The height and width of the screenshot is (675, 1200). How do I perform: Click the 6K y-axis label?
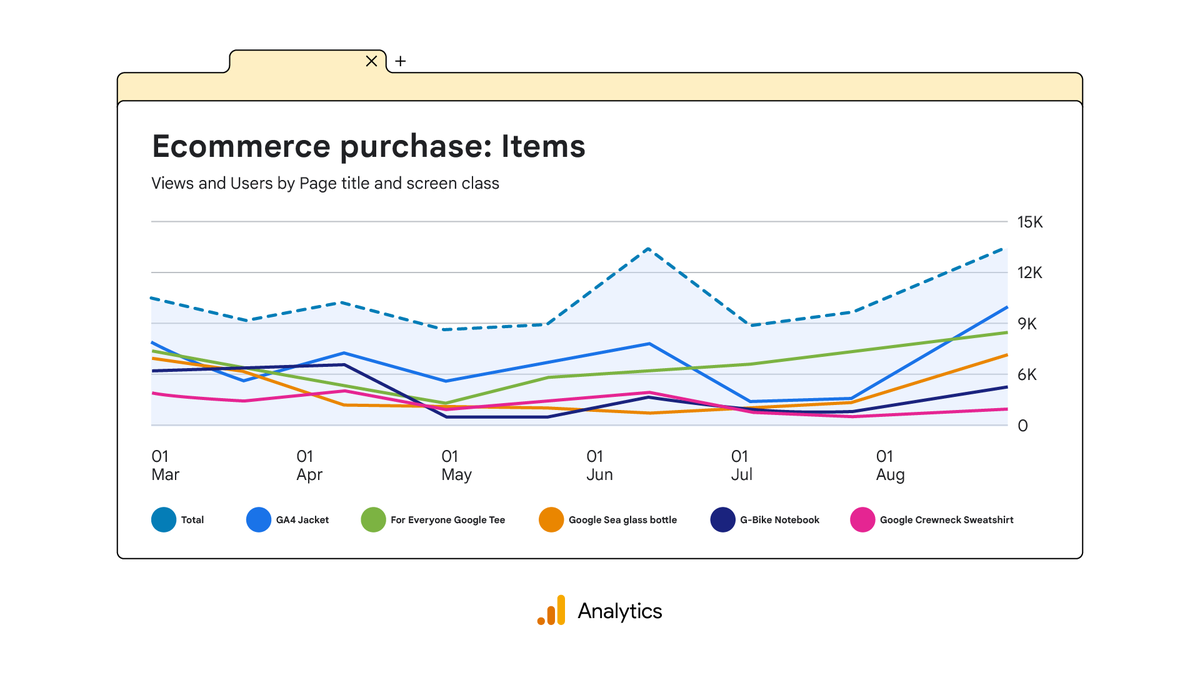point(1026,375)
